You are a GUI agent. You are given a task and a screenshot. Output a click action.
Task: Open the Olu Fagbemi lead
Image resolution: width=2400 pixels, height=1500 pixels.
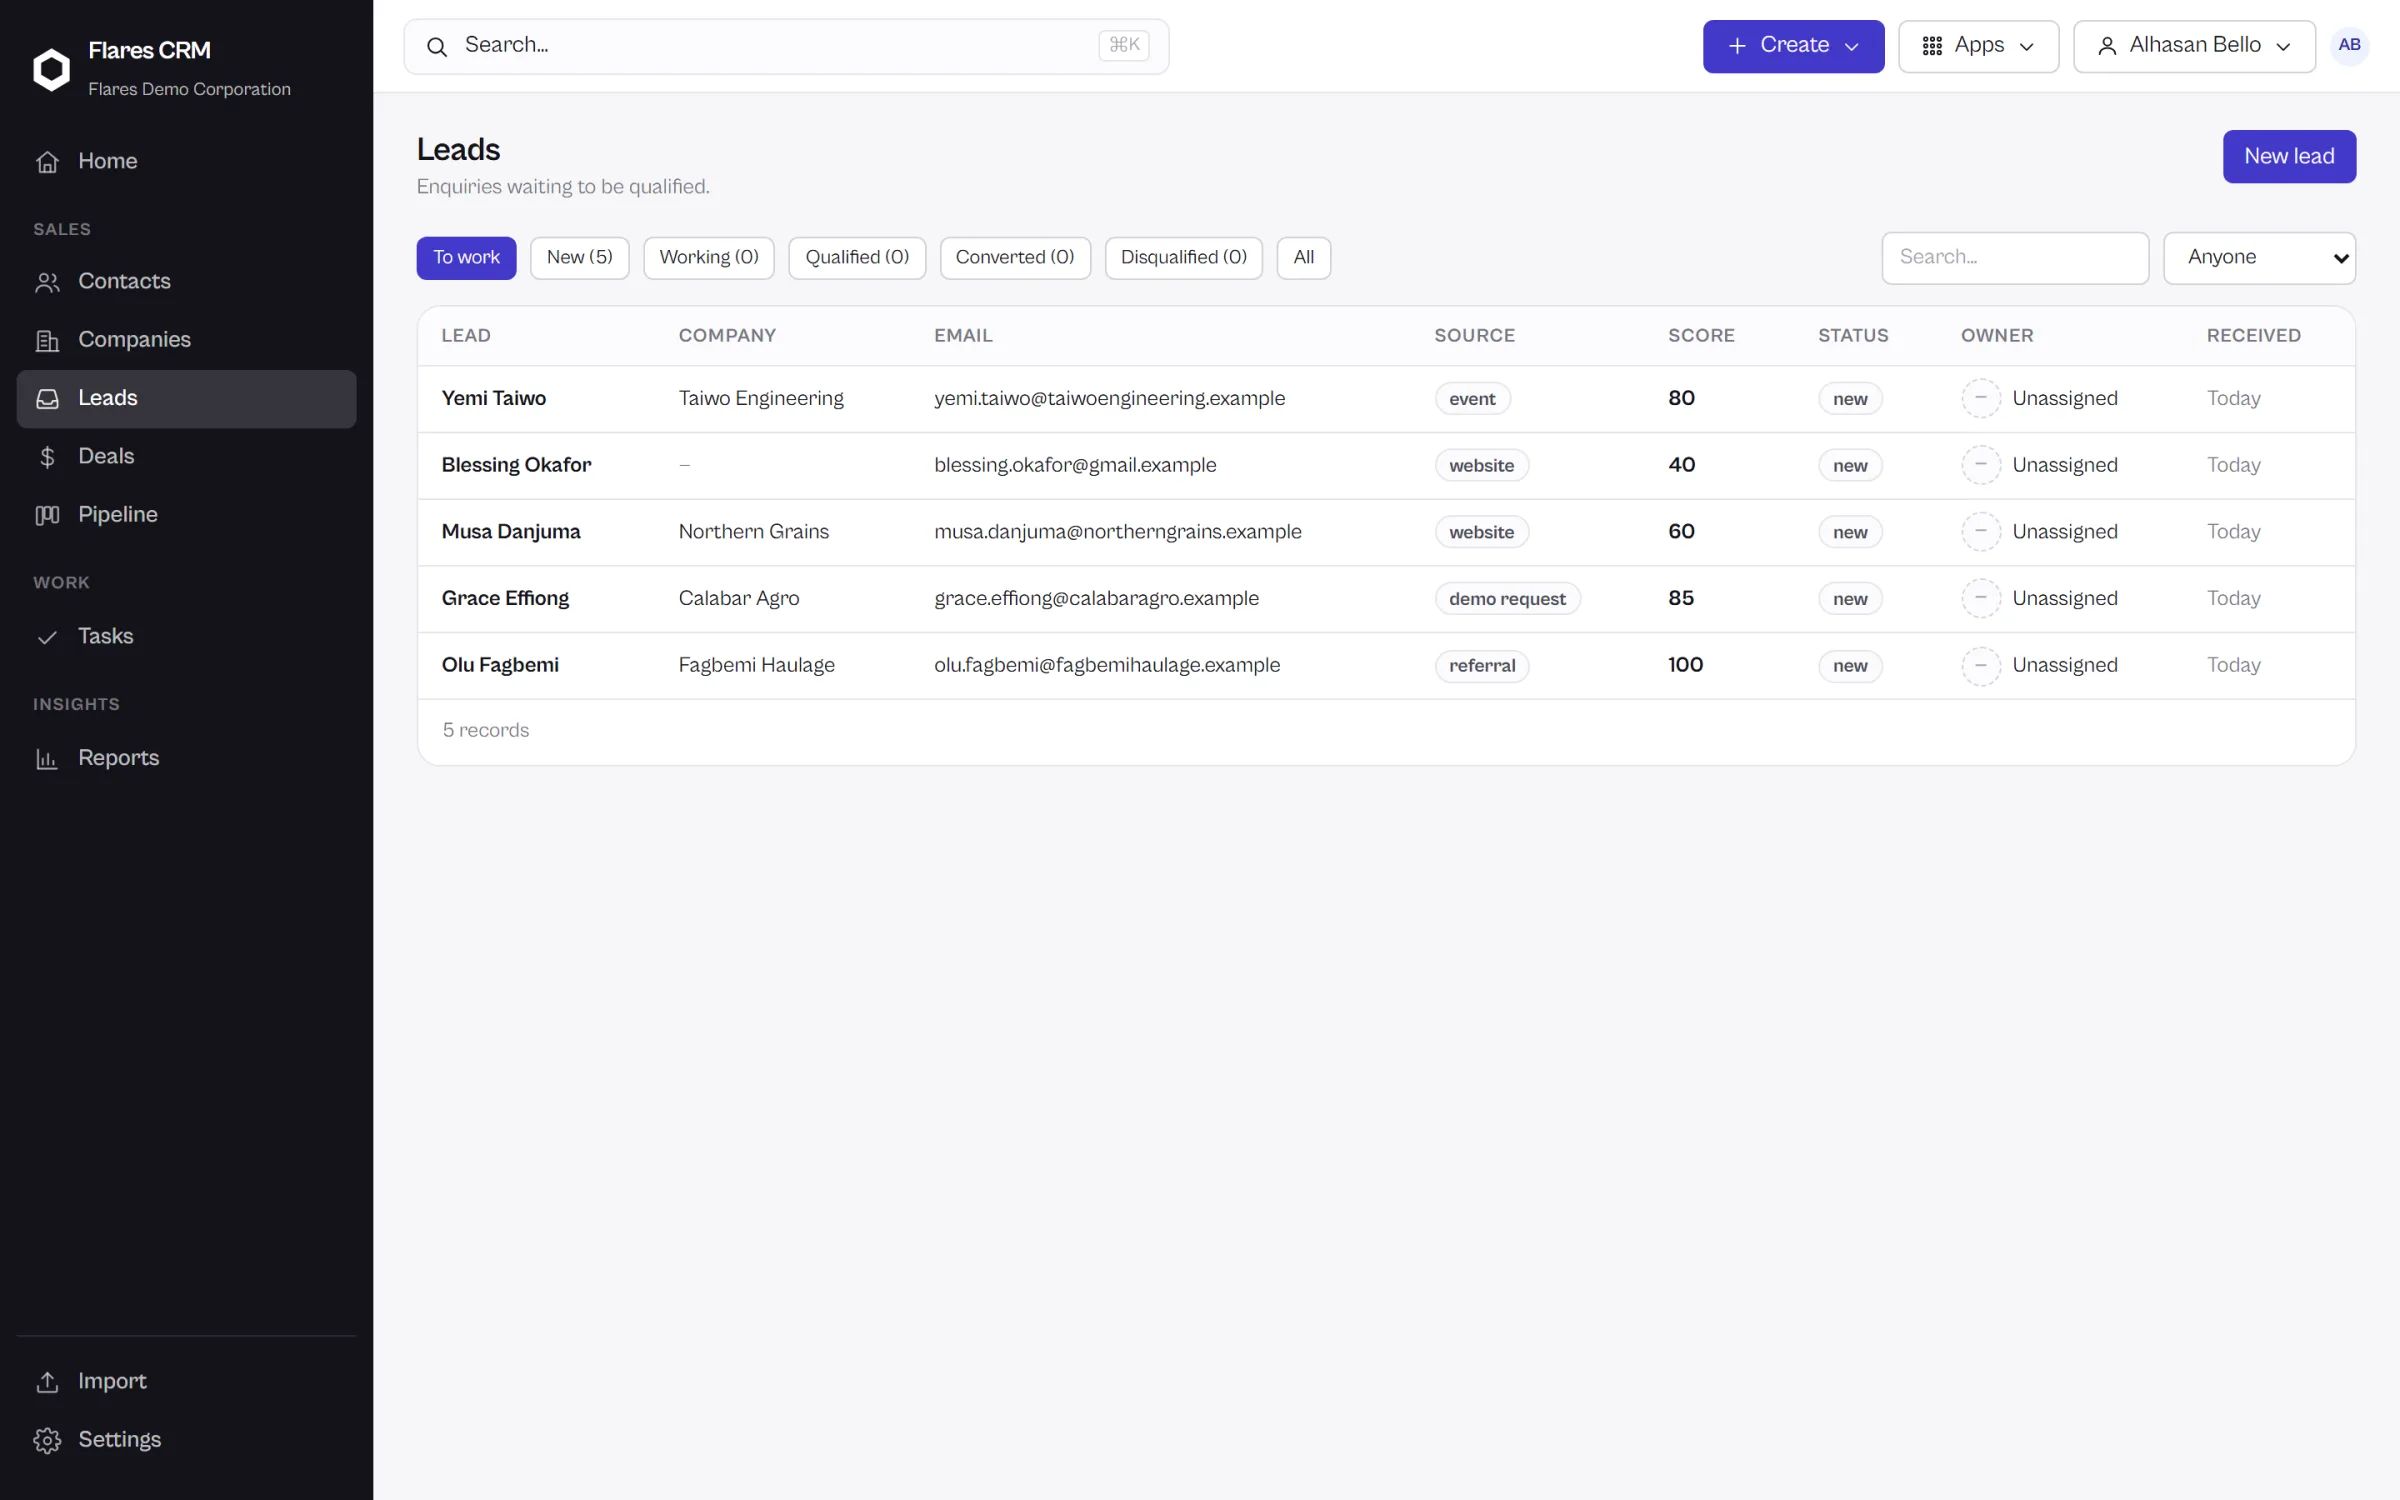500,665
